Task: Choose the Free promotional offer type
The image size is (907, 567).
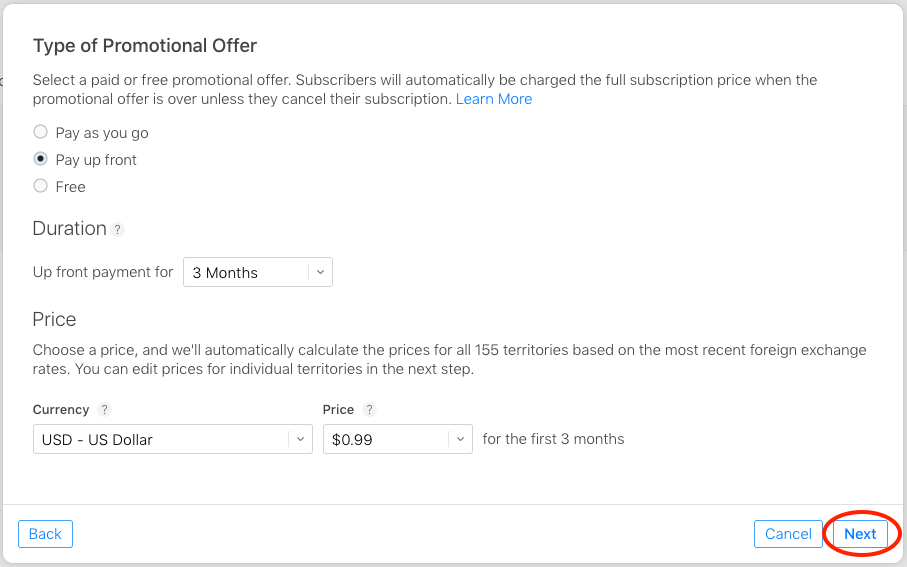Action: tap(40, 186)
